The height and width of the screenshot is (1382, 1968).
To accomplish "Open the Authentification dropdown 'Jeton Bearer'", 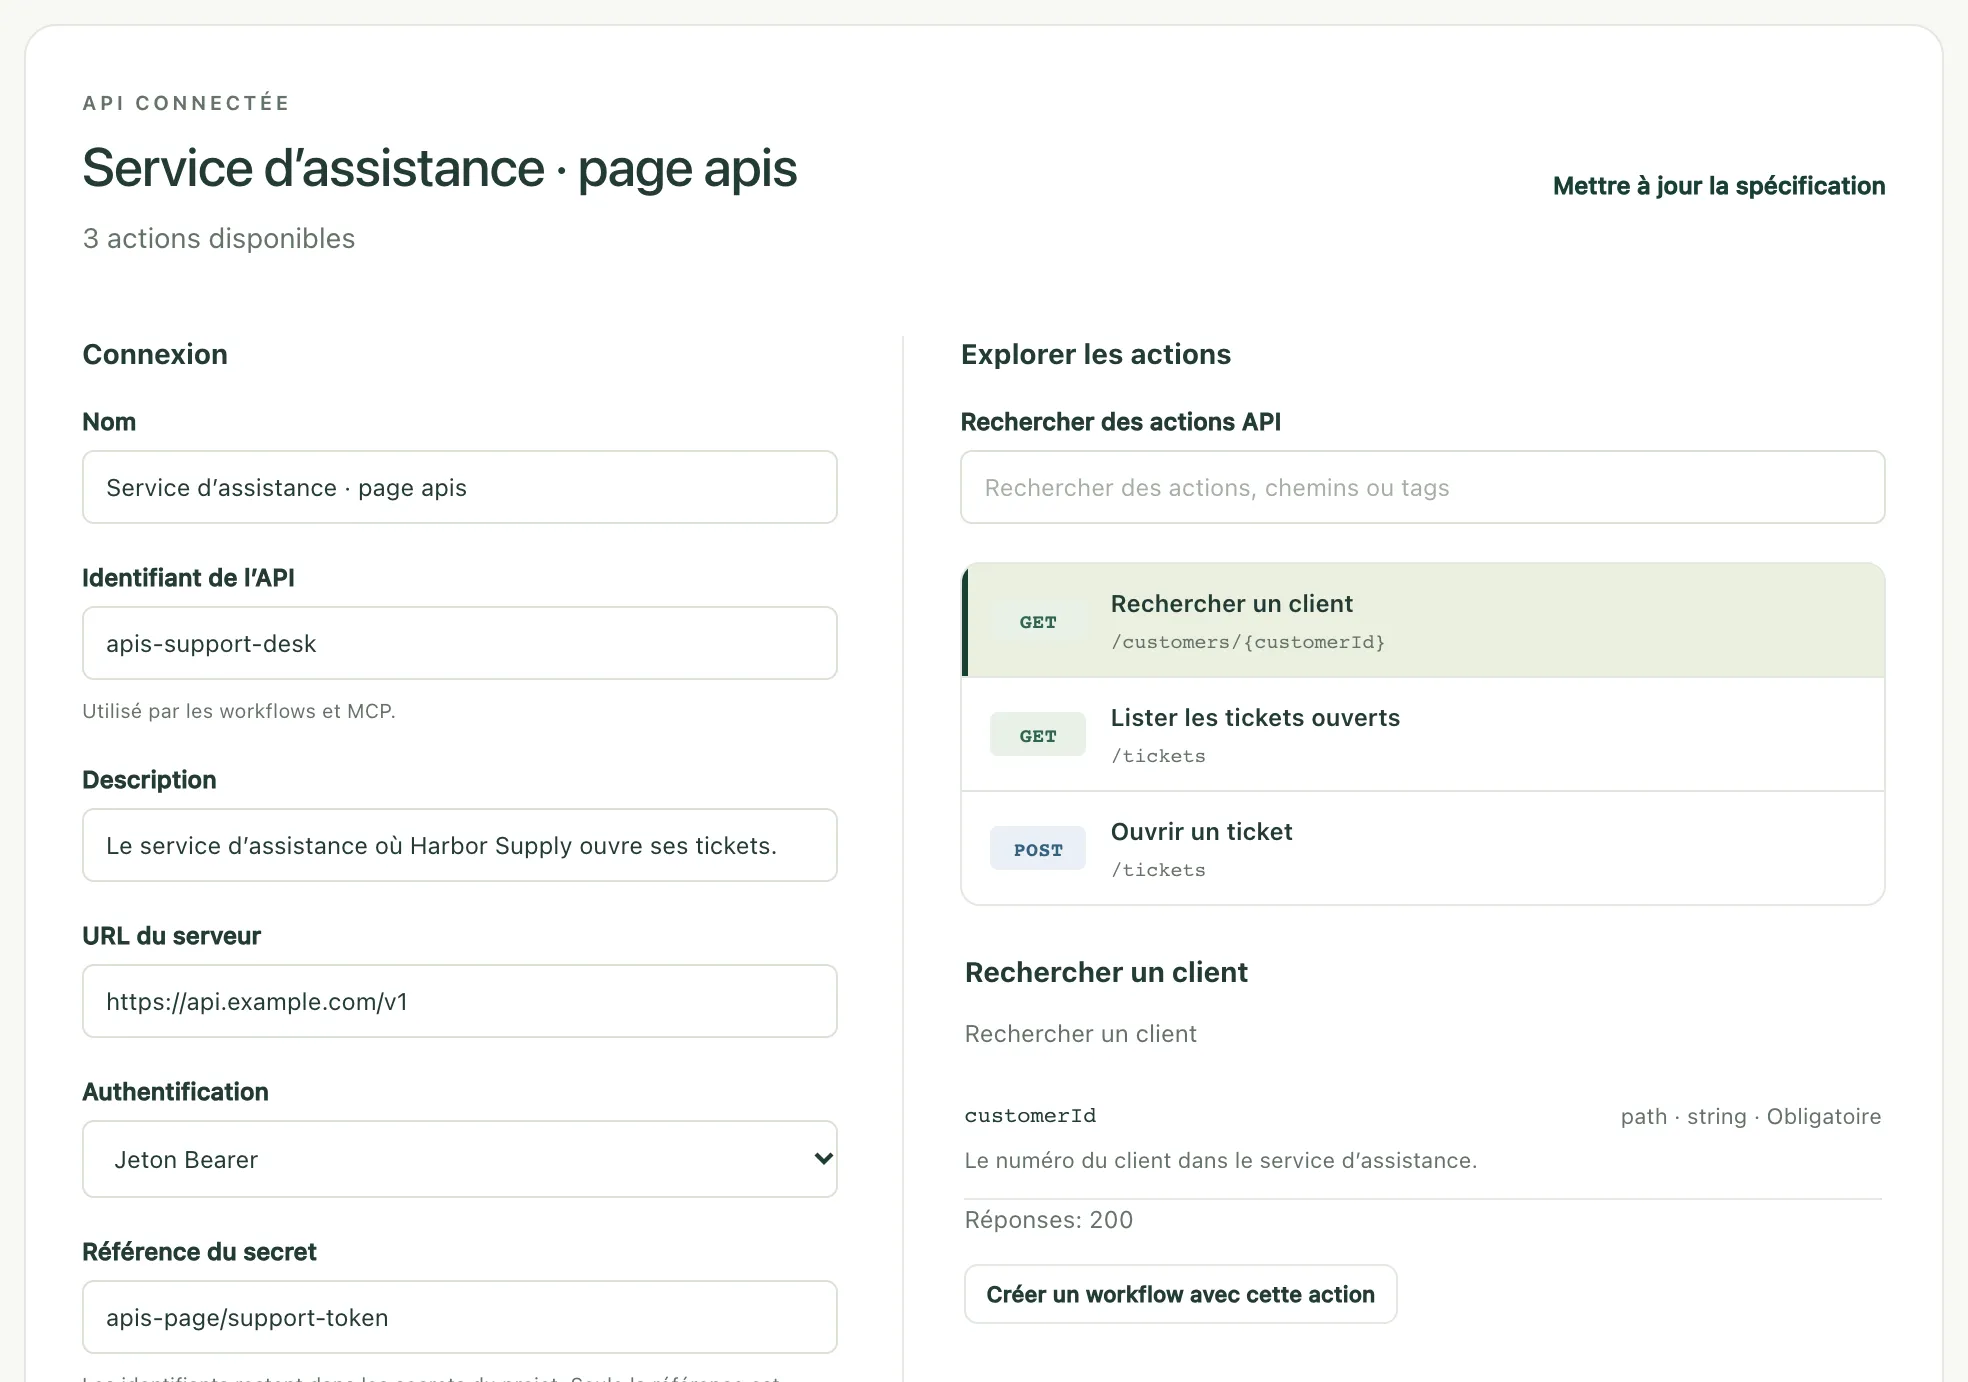I will [459, 1159].
